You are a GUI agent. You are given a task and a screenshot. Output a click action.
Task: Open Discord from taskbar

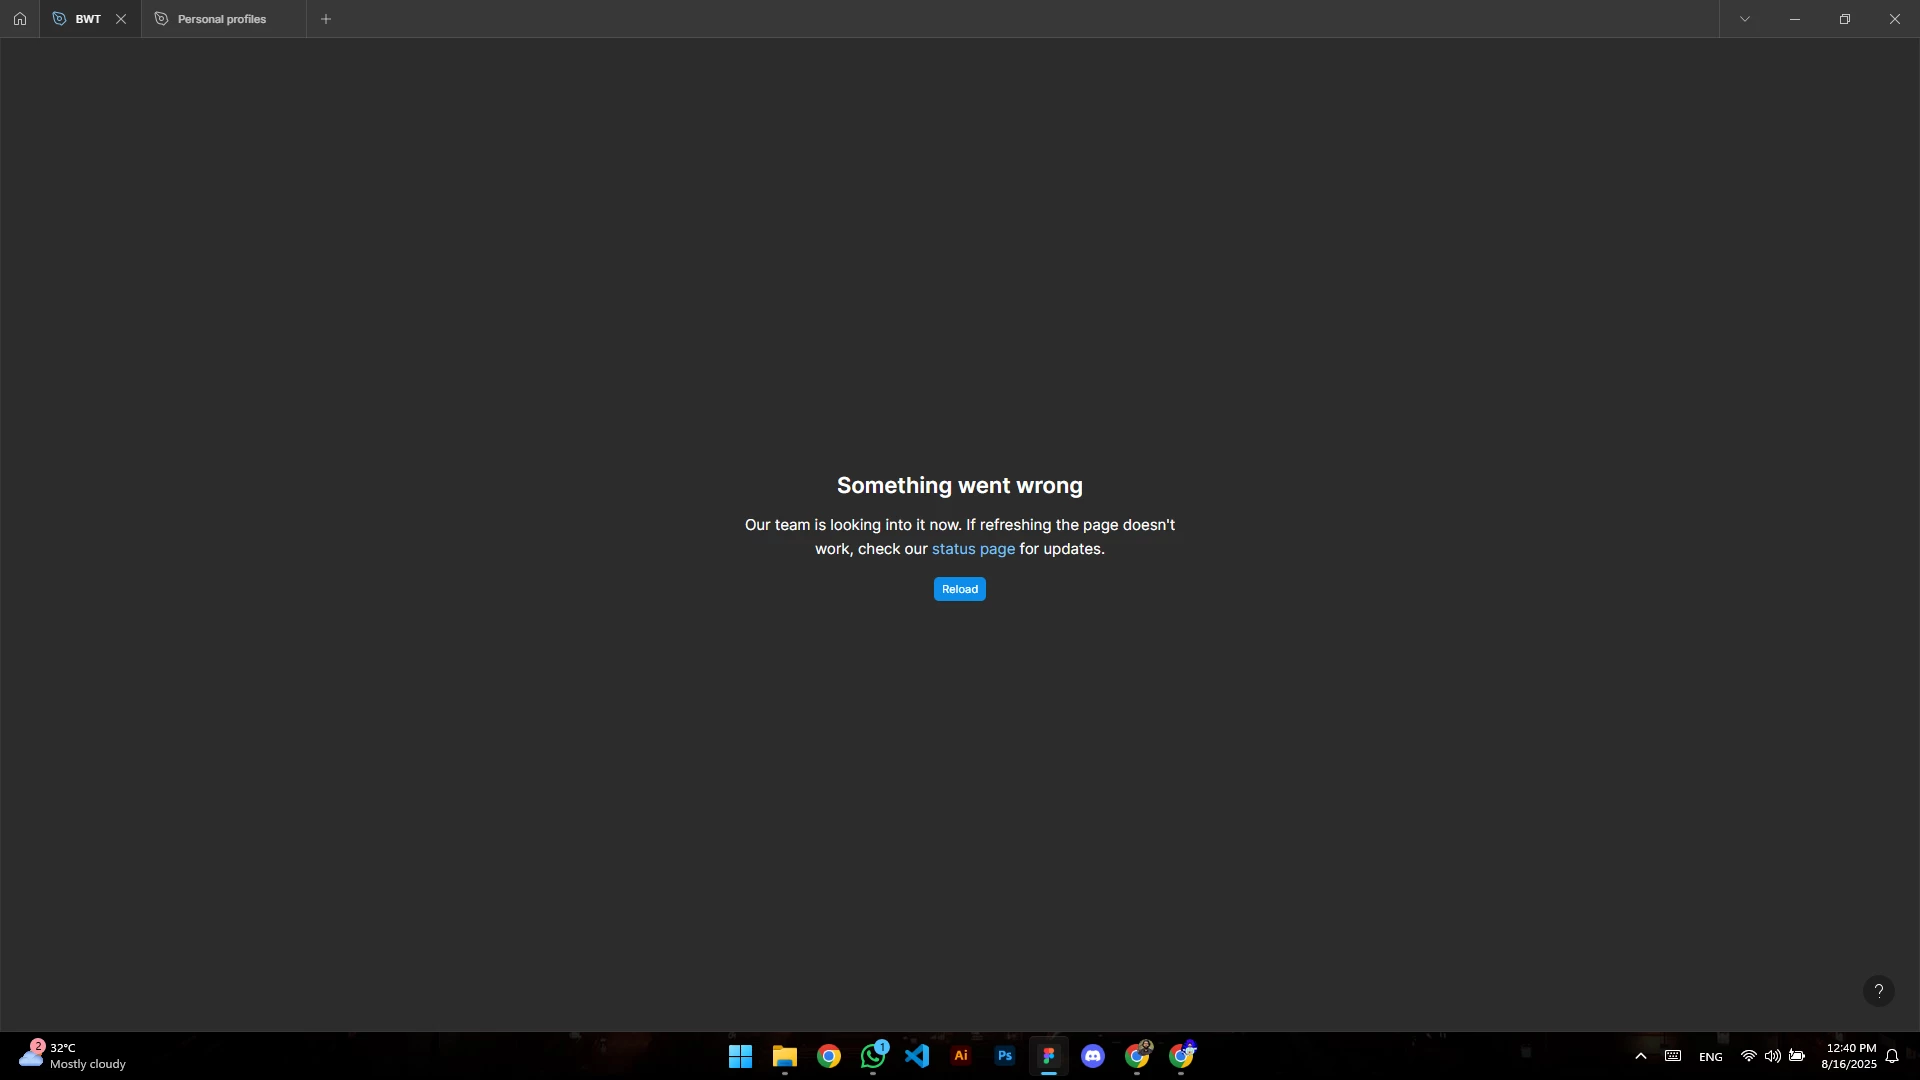click(1093, 1056)
